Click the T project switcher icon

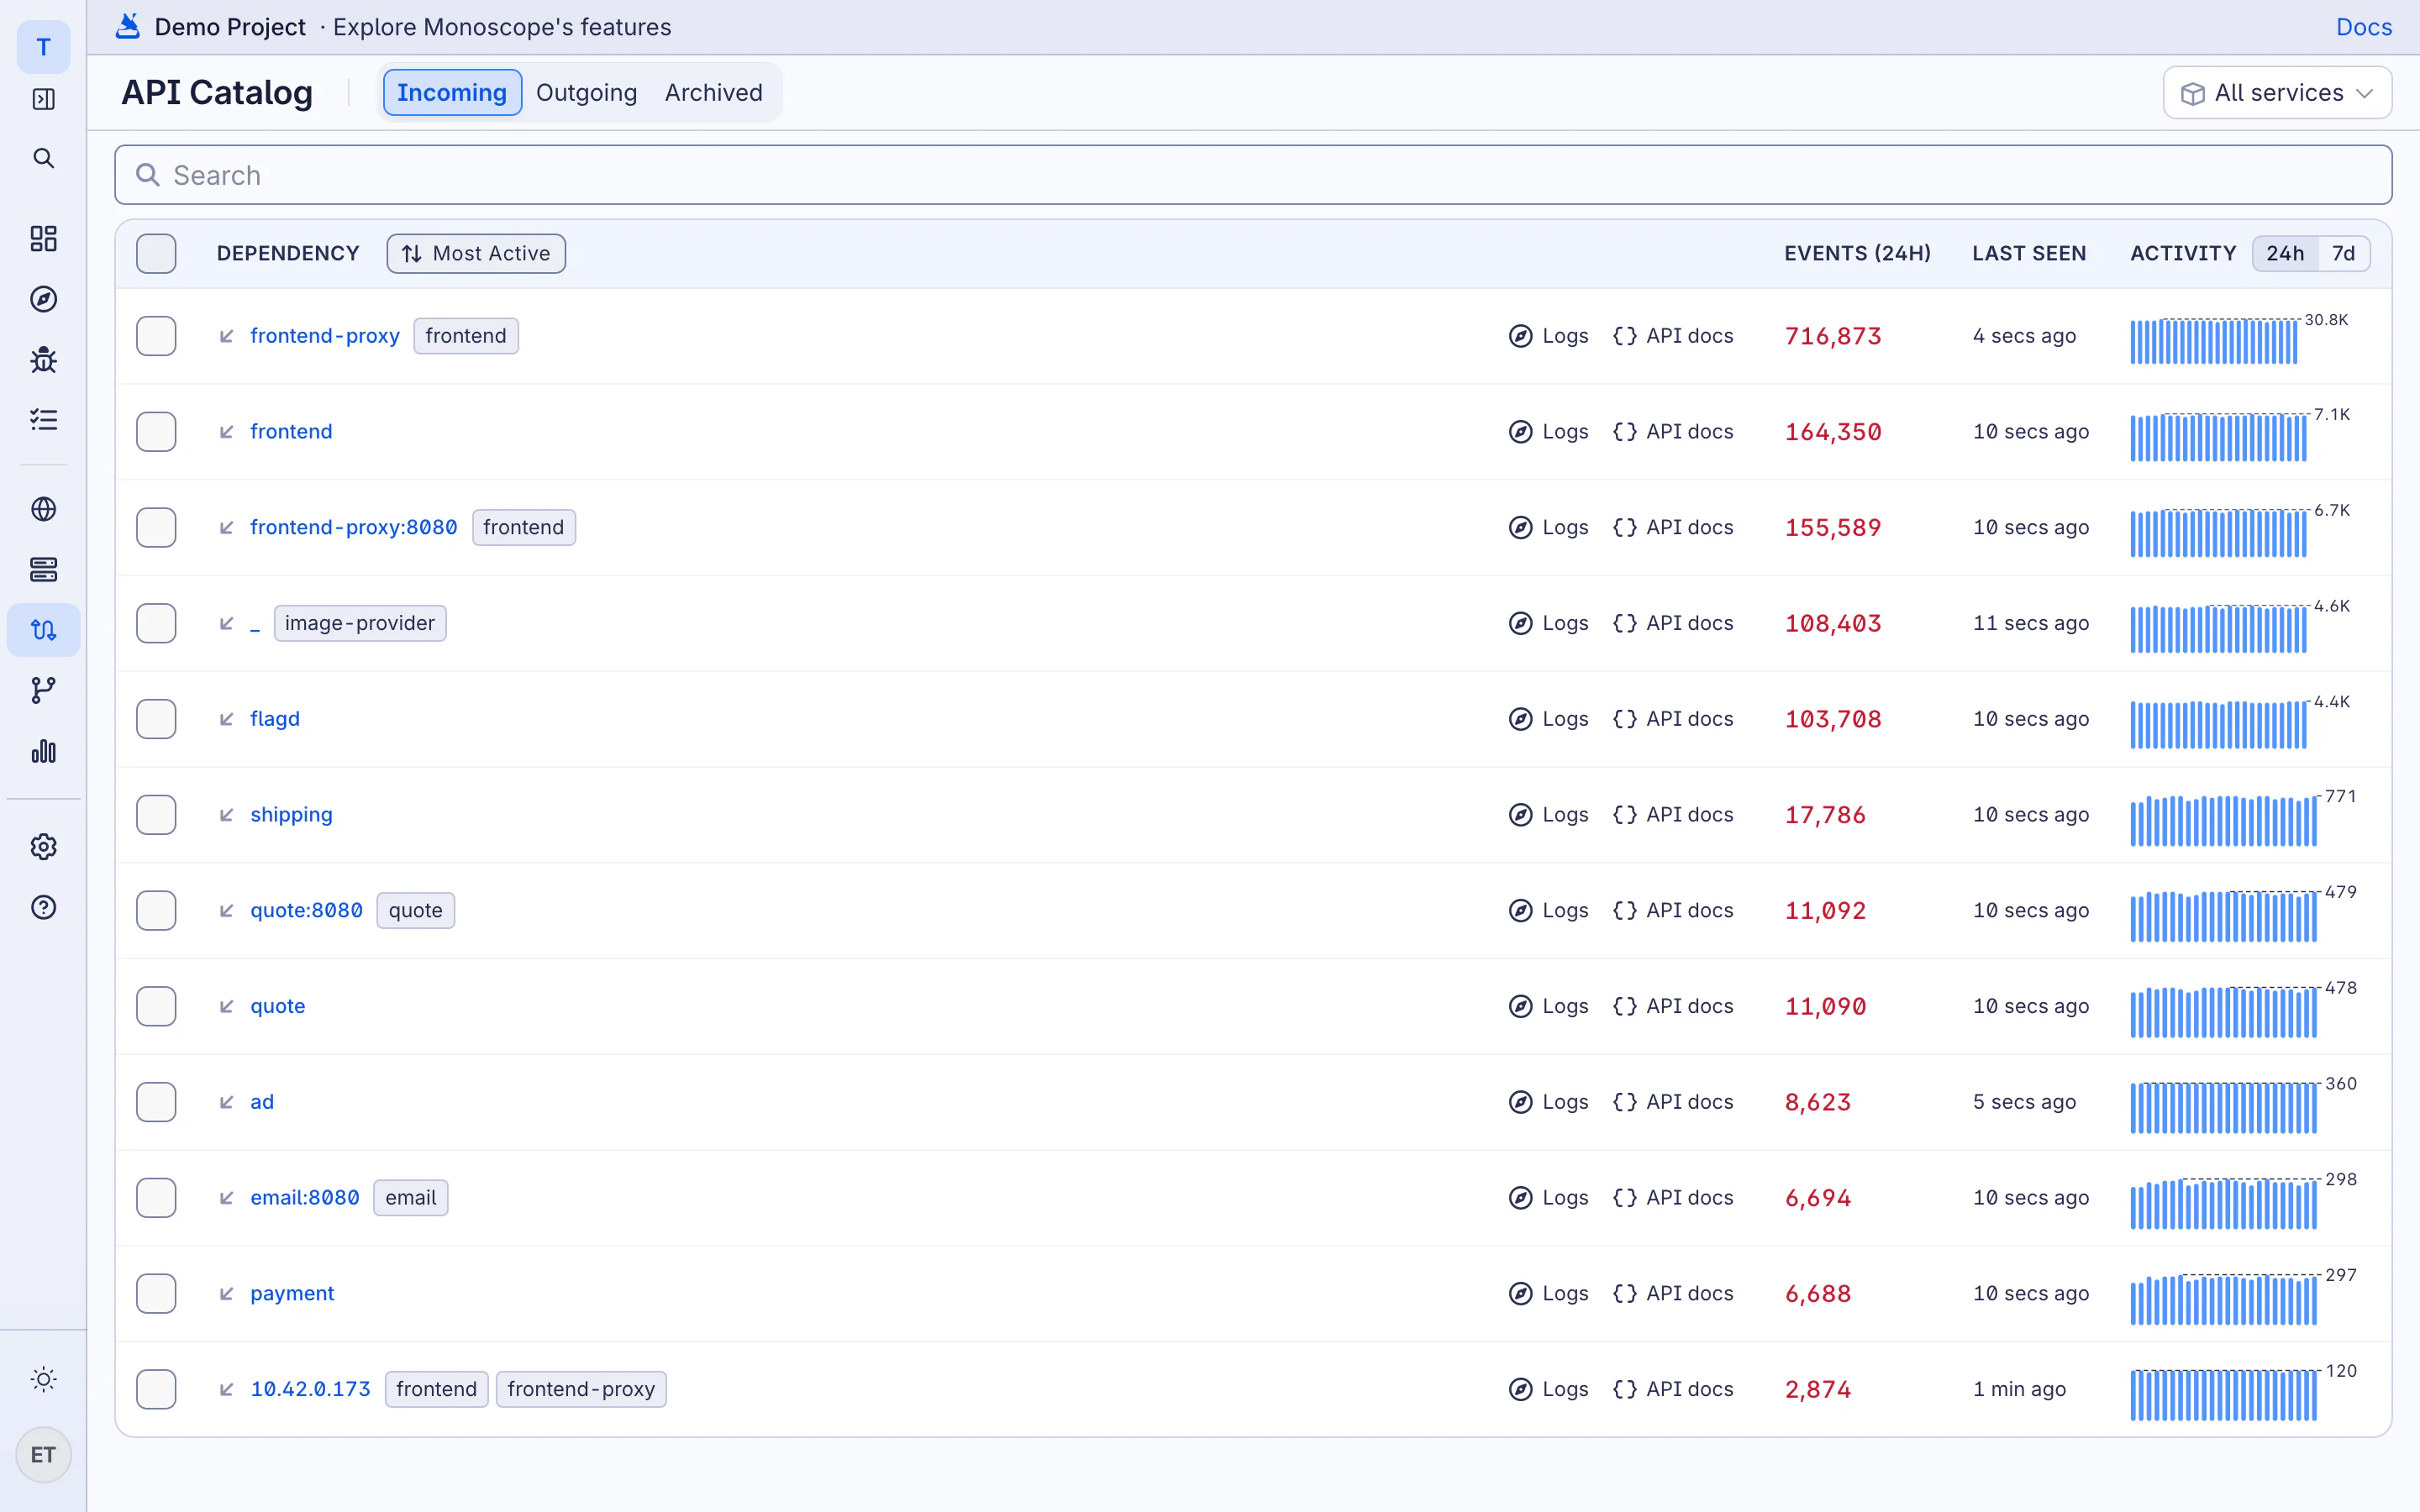[x=43, y=47]
